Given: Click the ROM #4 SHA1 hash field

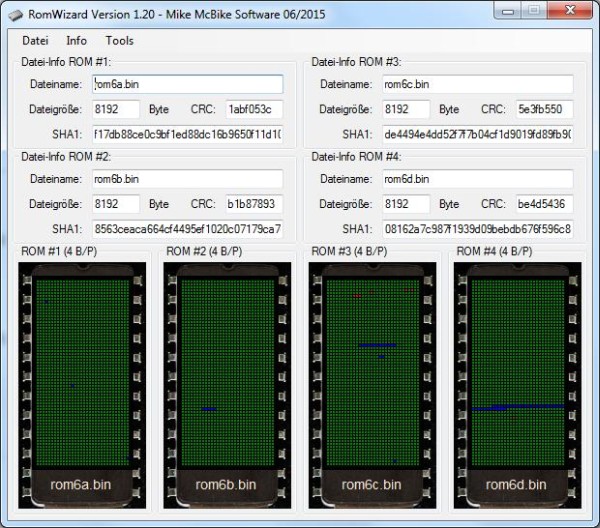Looking at the screenshot, I should pyautogui.click(x=477, y=228).
